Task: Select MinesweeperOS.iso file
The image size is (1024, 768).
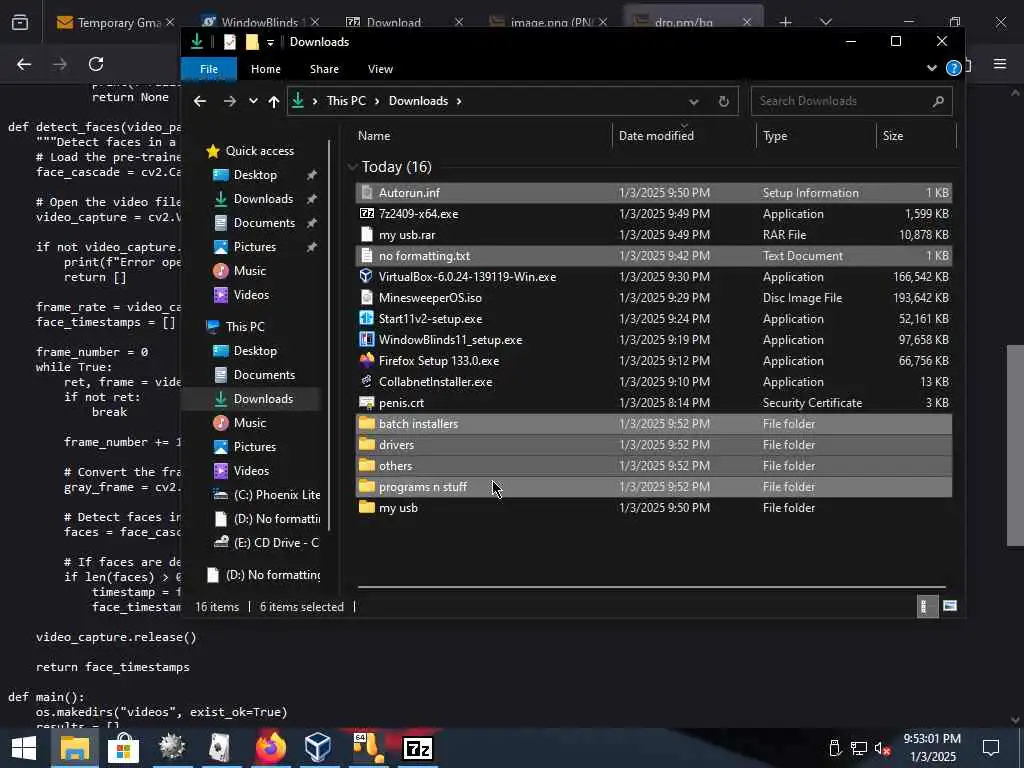Action: click(x=654, y=298)
